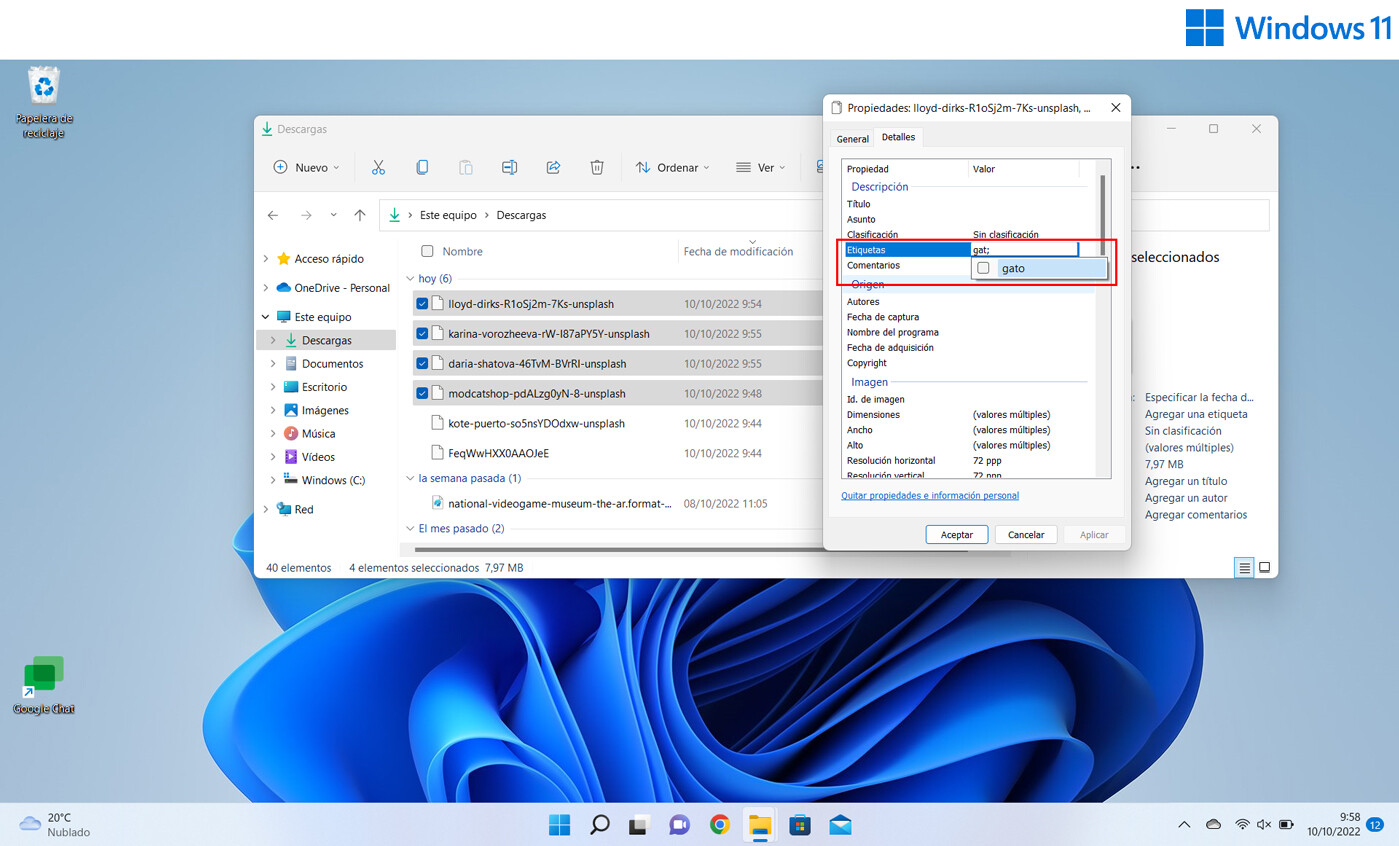Click the Copy icon in toolbar

point(422,168)
